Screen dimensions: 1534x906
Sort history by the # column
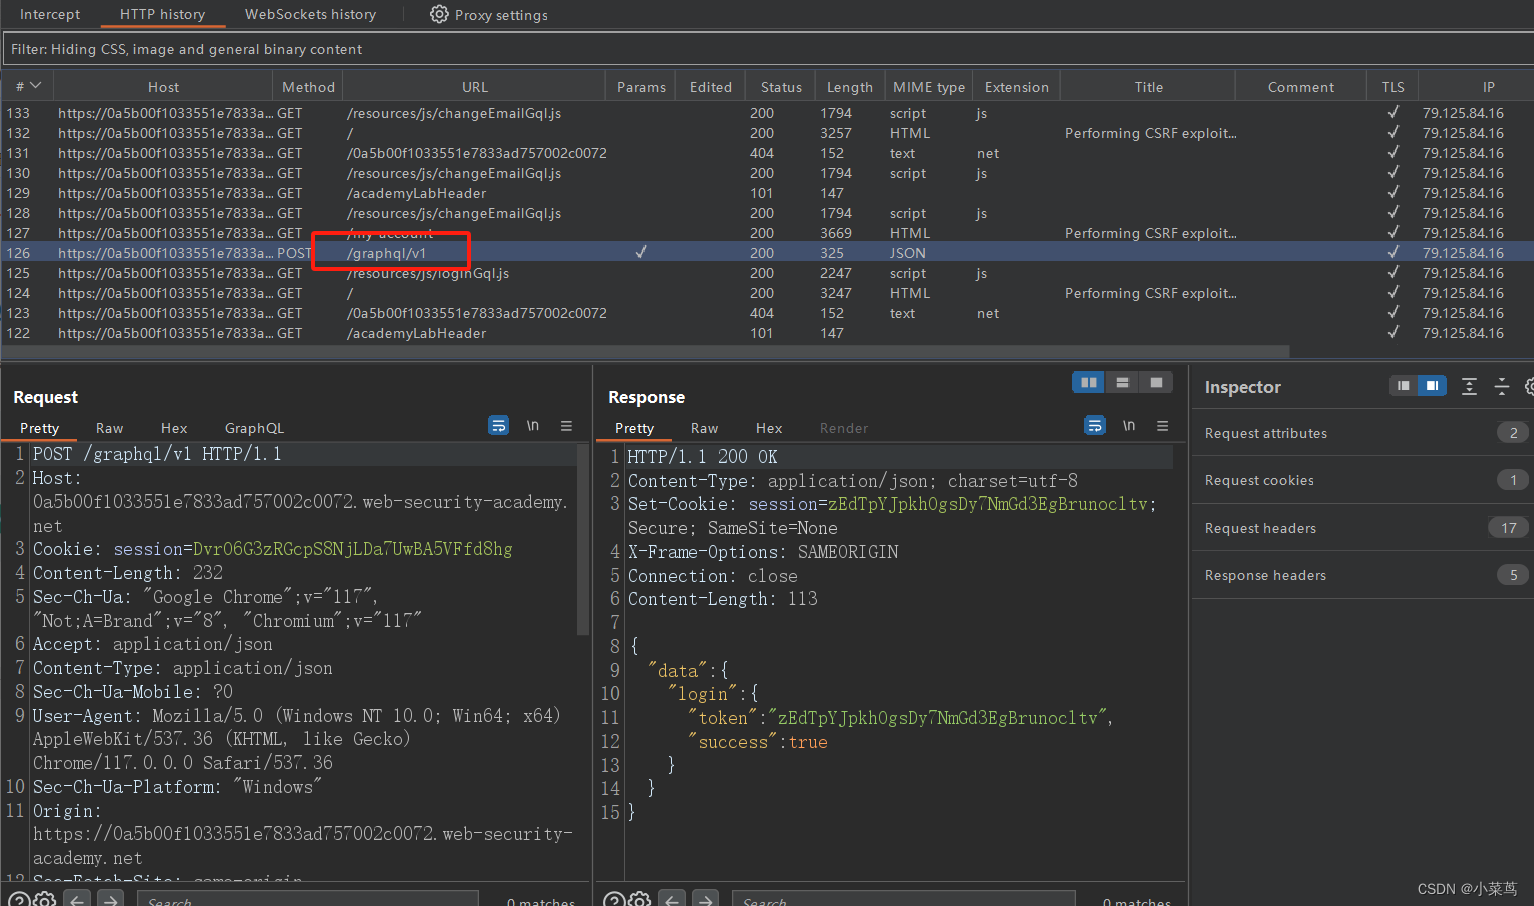coord(27,87)
